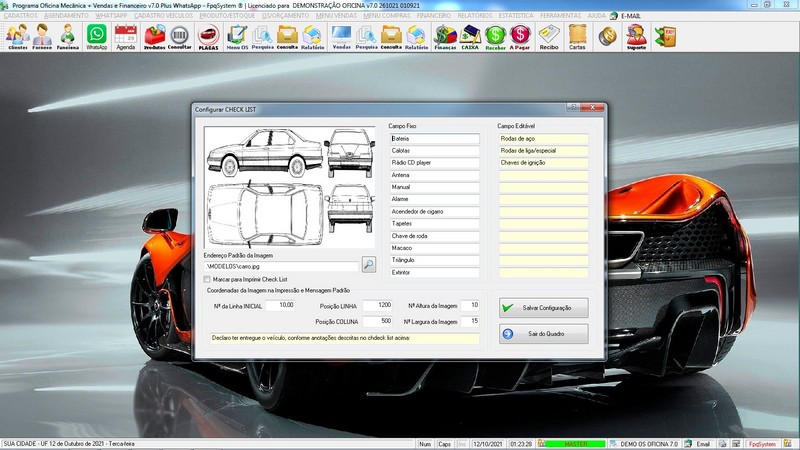The image size is (800, 450).
Task: Select the Bateria fixed field
Action: (435, 139)
